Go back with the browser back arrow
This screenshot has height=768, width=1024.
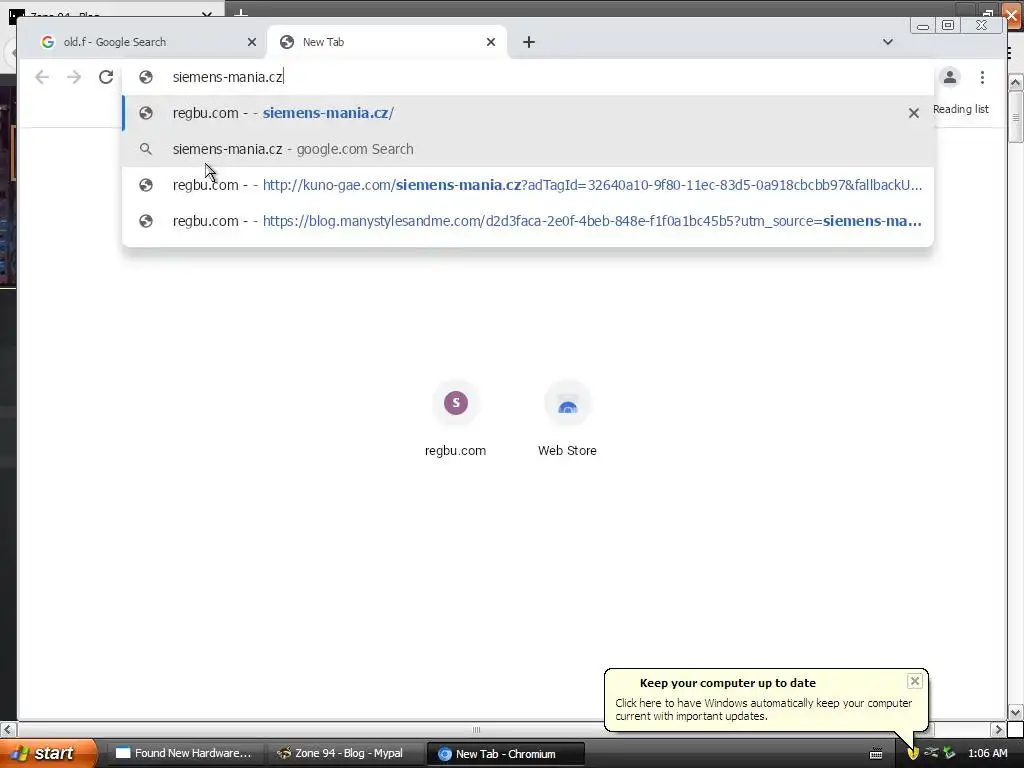pyautogui.click(x=42, y=77)
